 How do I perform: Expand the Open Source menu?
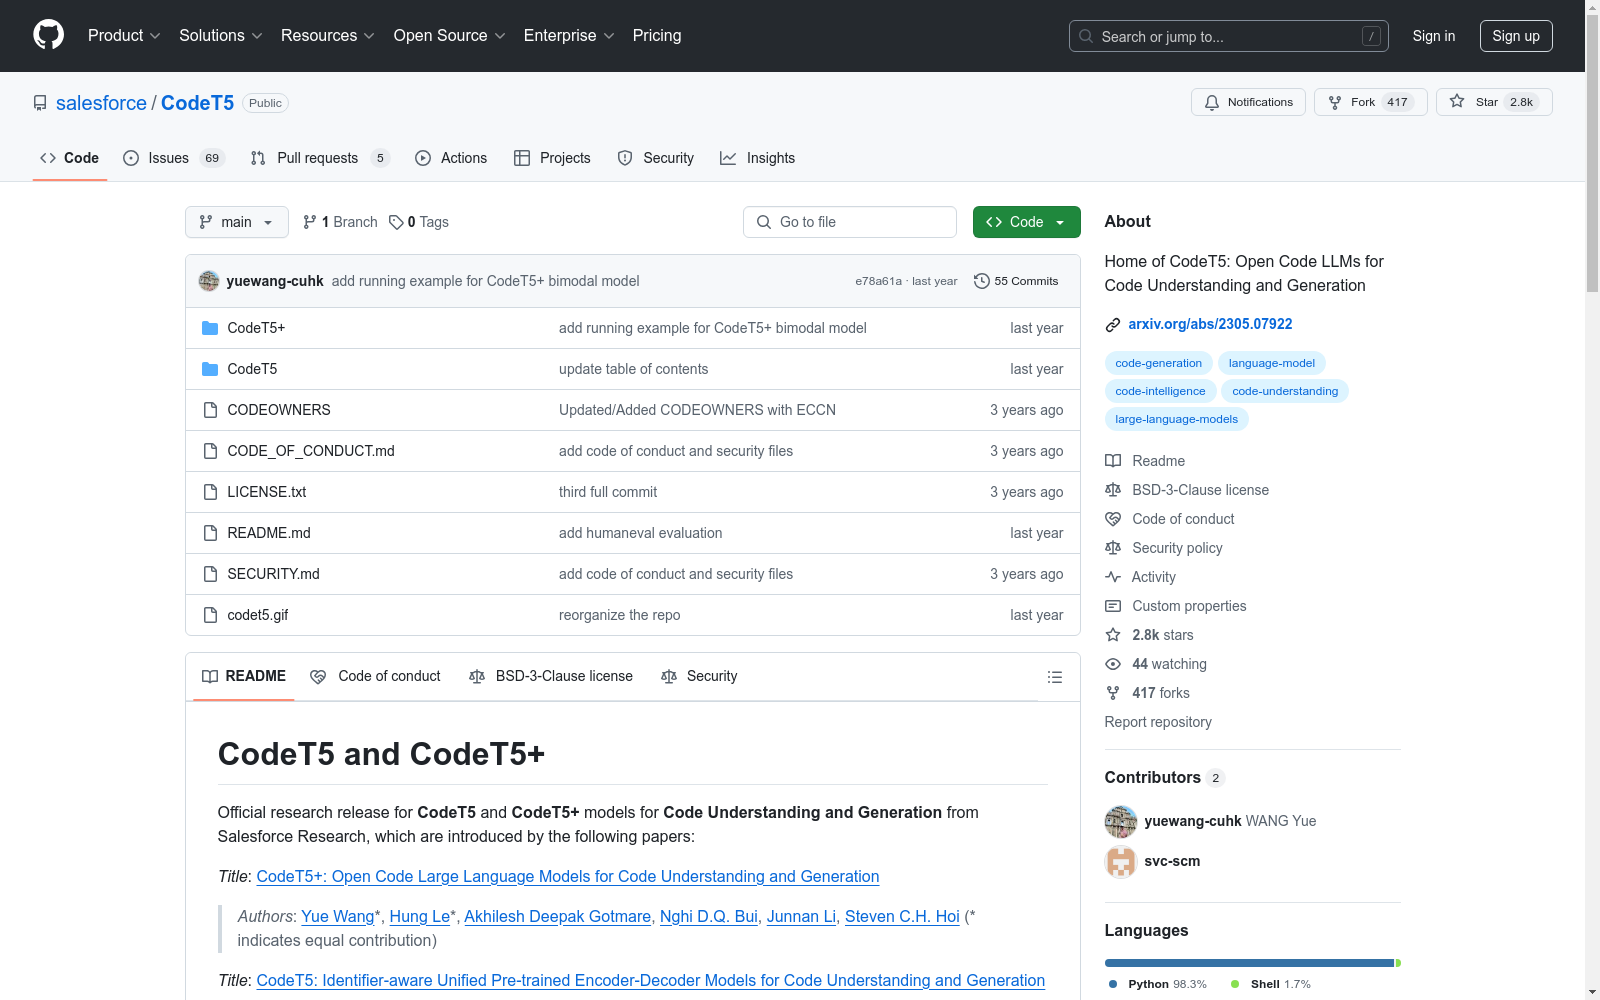[450, 36]
